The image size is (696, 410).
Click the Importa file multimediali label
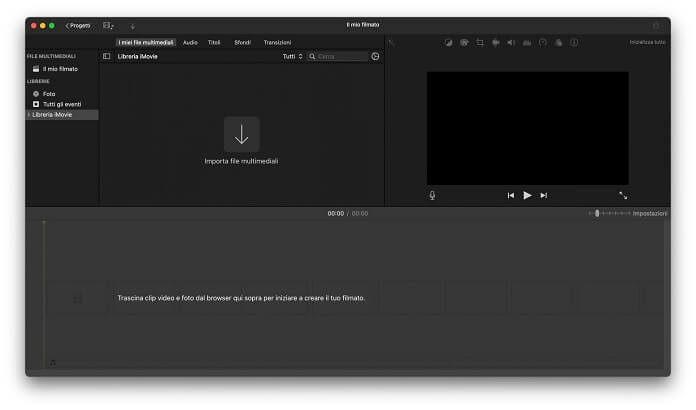(x=241, y=161)
